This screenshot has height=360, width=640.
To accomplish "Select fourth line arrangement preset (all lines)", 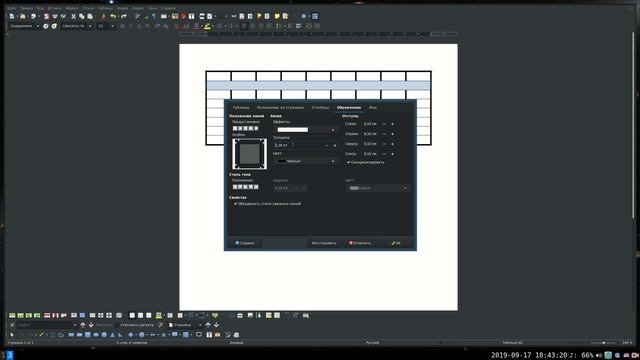I will [x=251, y=129].
